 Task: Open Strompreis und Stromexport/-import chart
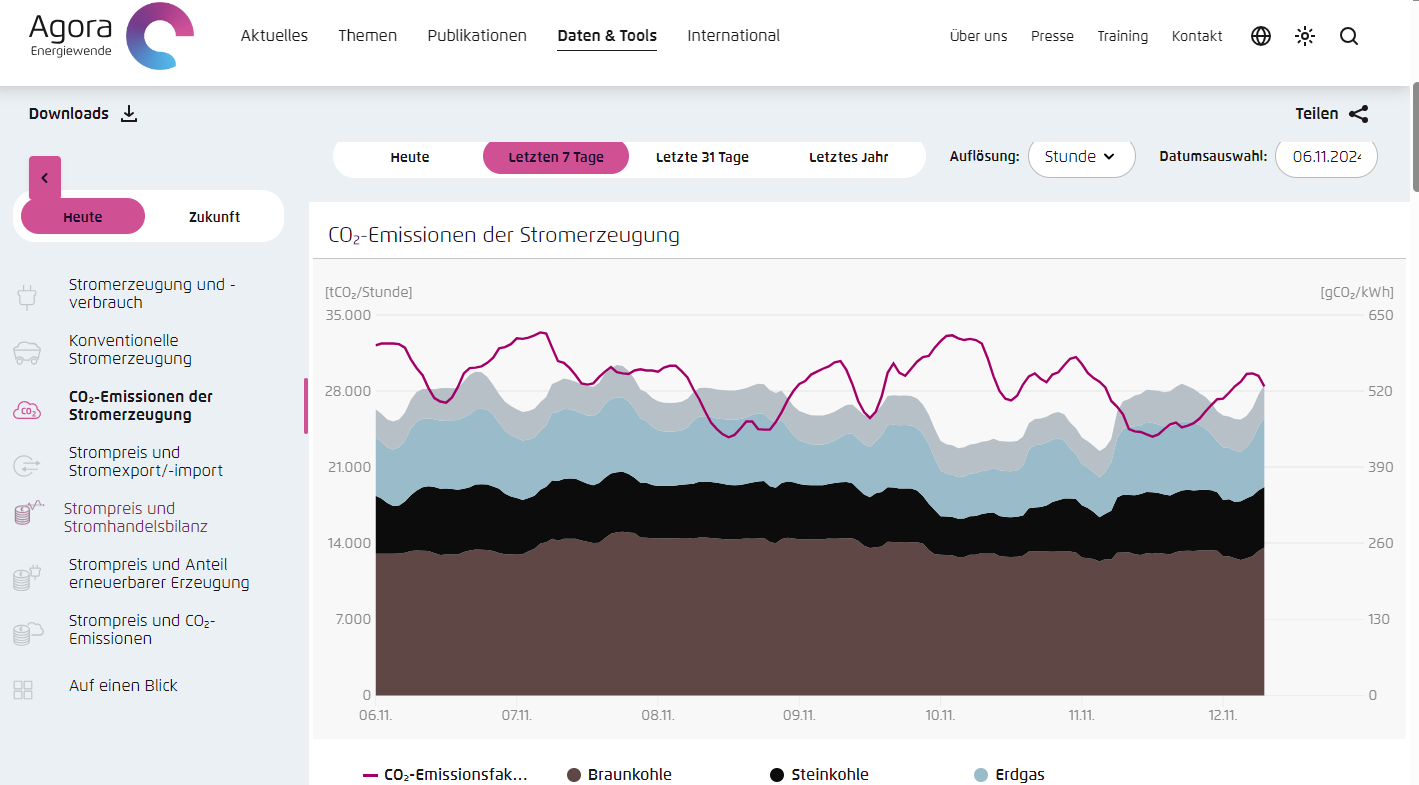click(145, 462)
